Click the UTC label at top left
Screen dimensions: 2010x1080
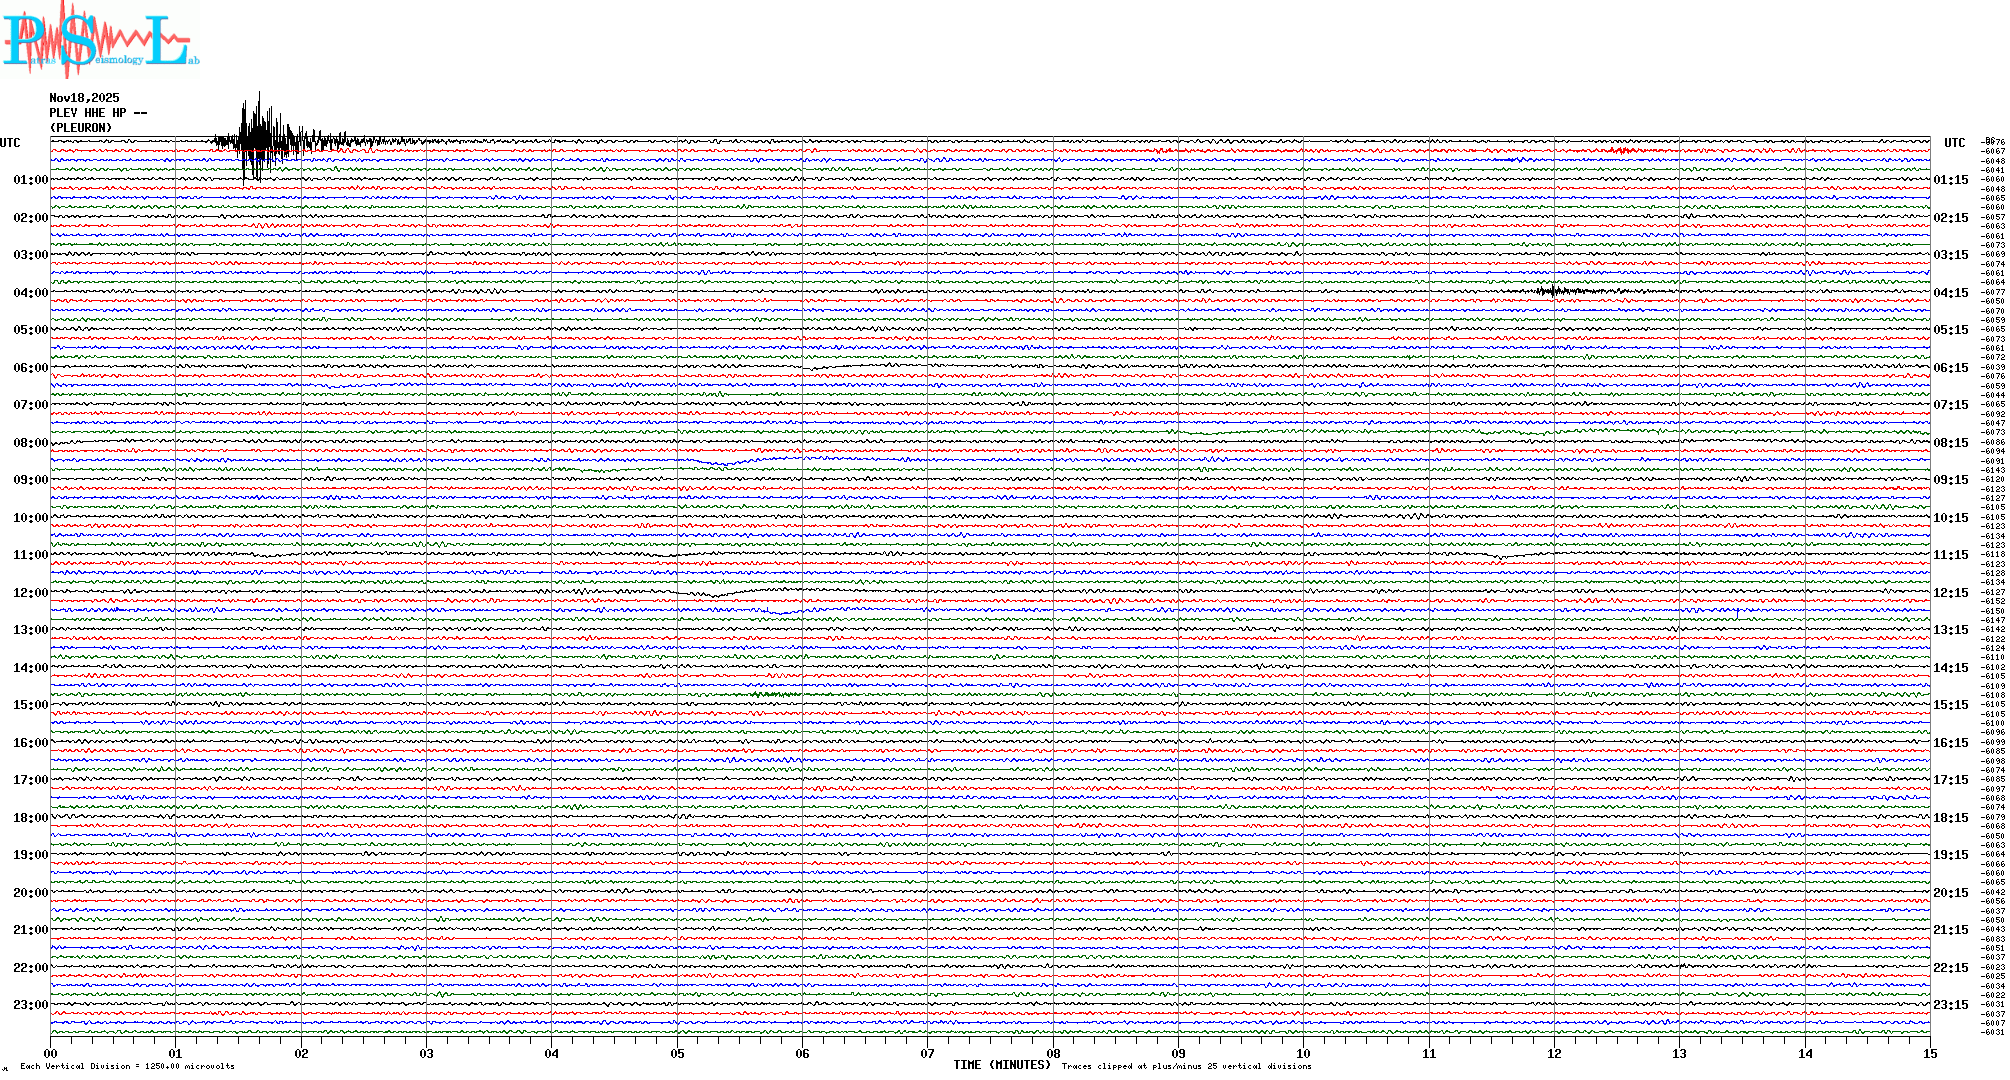[x=10, y=143]
